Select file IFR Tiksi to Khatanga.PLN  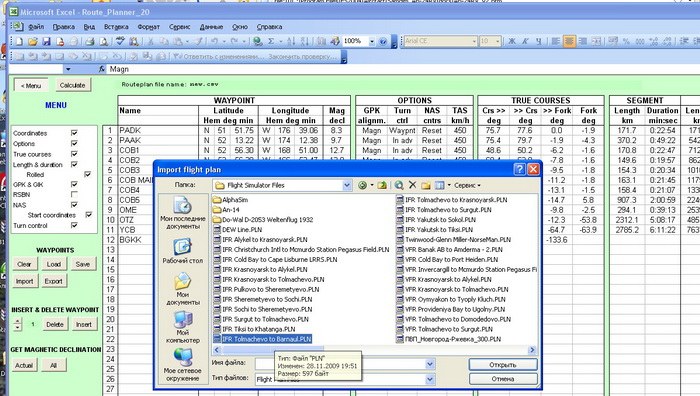pyautogui.click(x=254, y=329)
